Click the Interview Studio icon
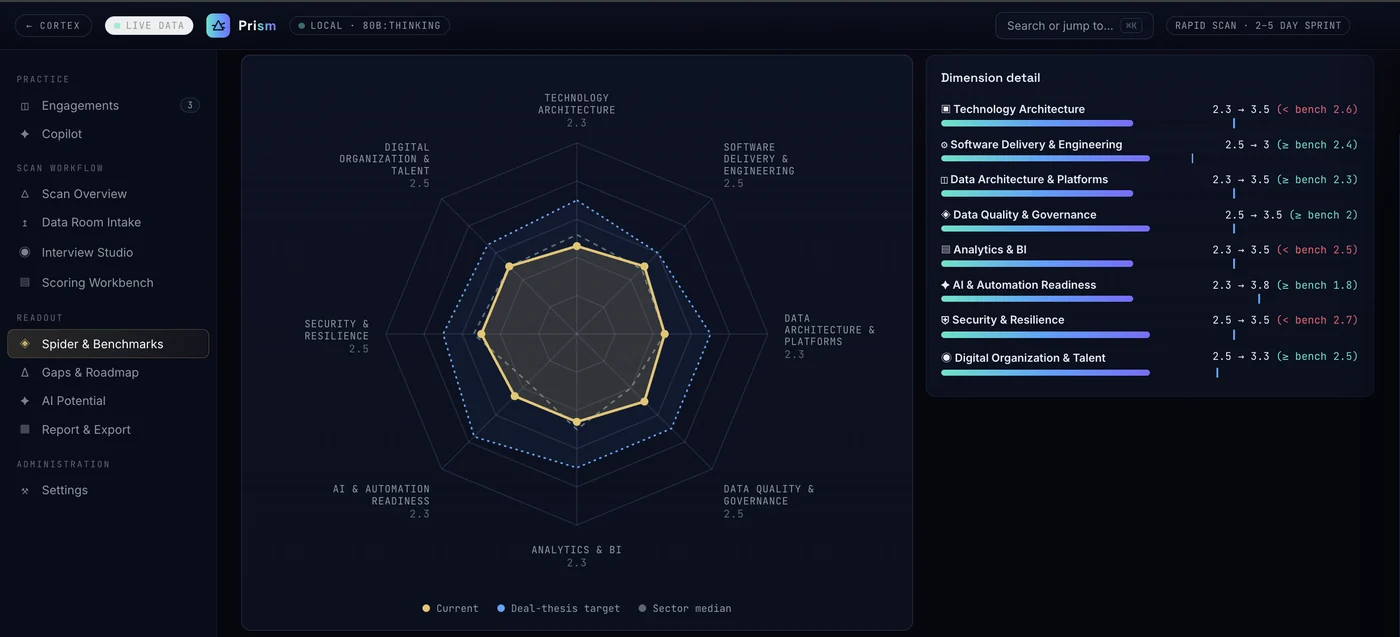This screenshot has width=1400, height=637. (x=25, y=252)
